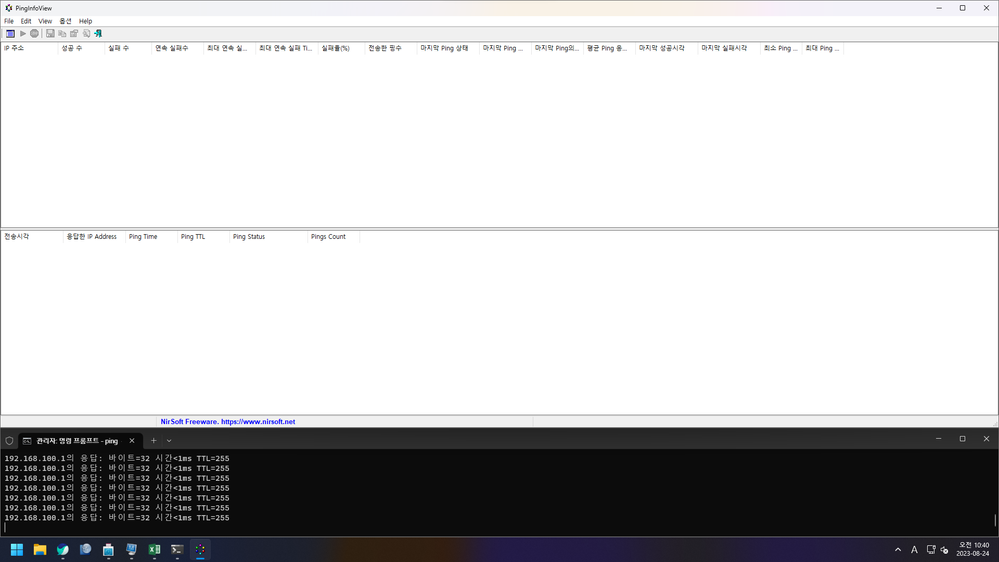This screenshot has height=562, width=999.
Task: Sort by the 성공 수 column header
Action: point(81,48)
